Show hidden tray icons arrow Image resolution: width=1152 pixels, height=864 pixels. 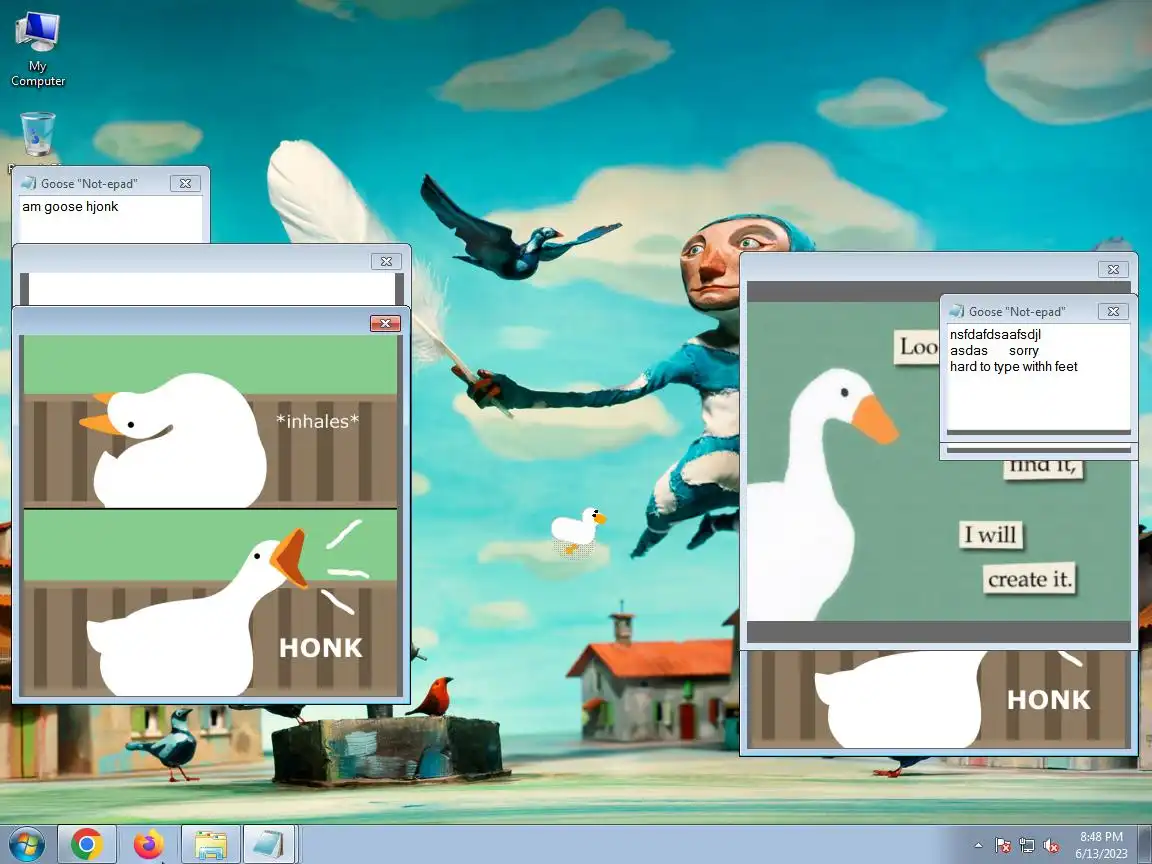[979, 846]
